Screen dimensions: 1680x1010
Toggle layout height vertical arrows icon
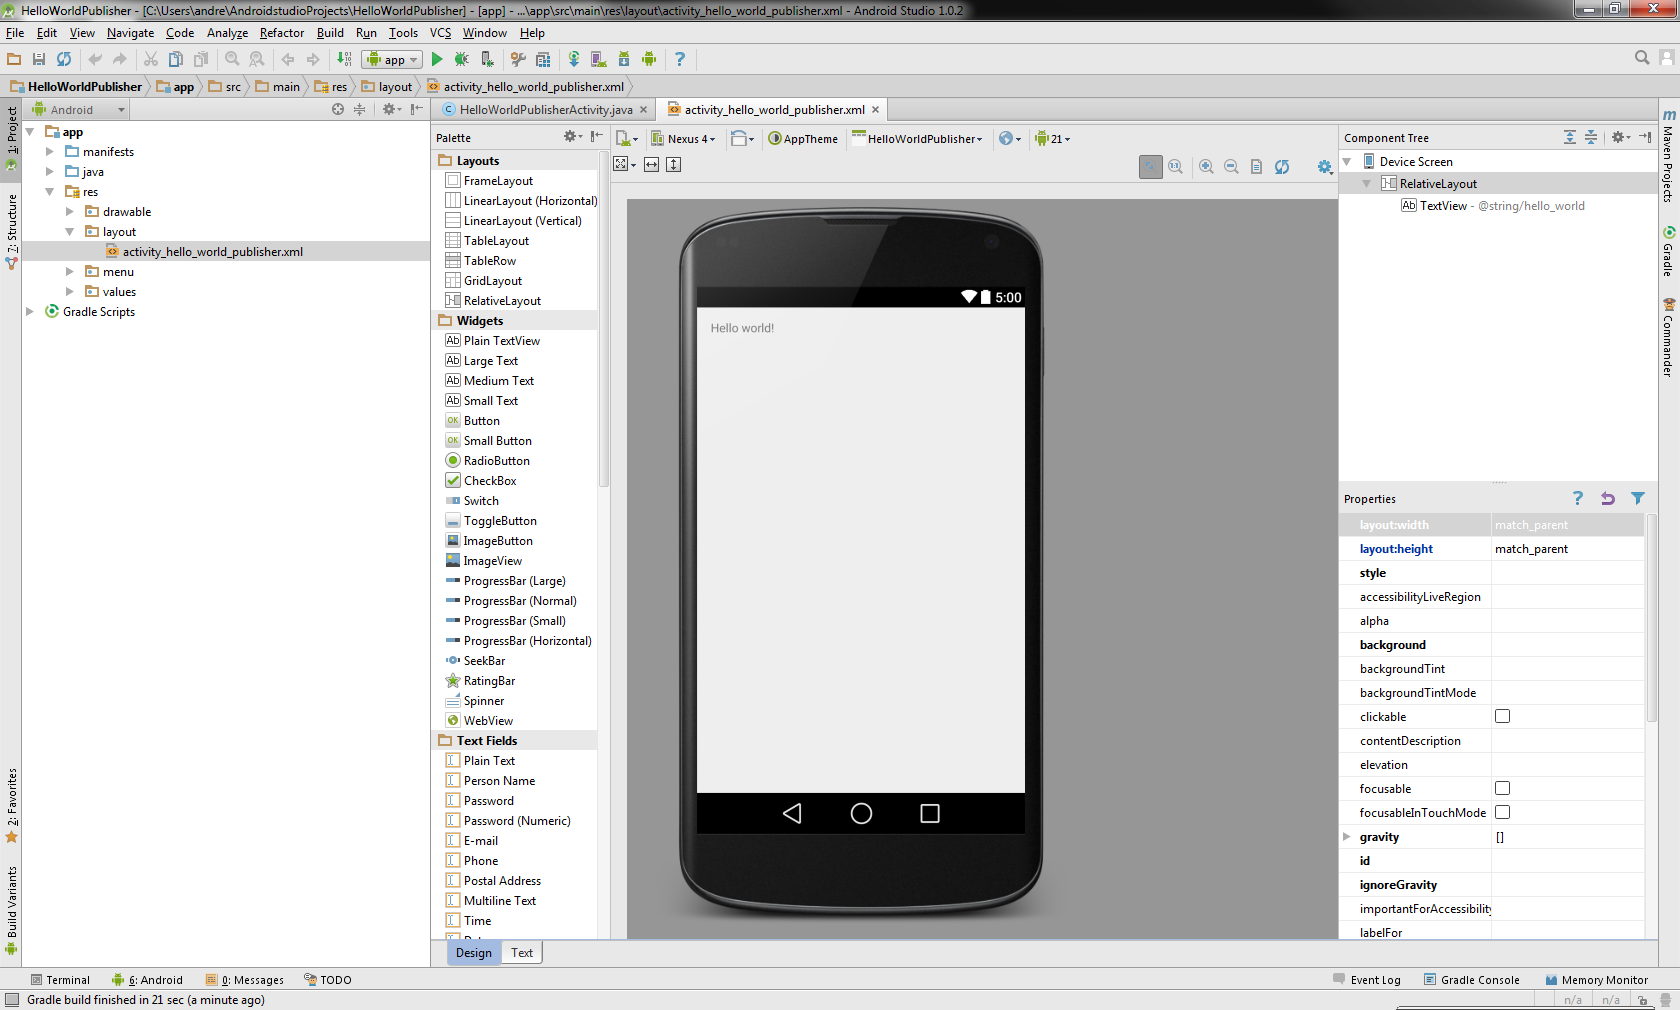pos(674,164)
